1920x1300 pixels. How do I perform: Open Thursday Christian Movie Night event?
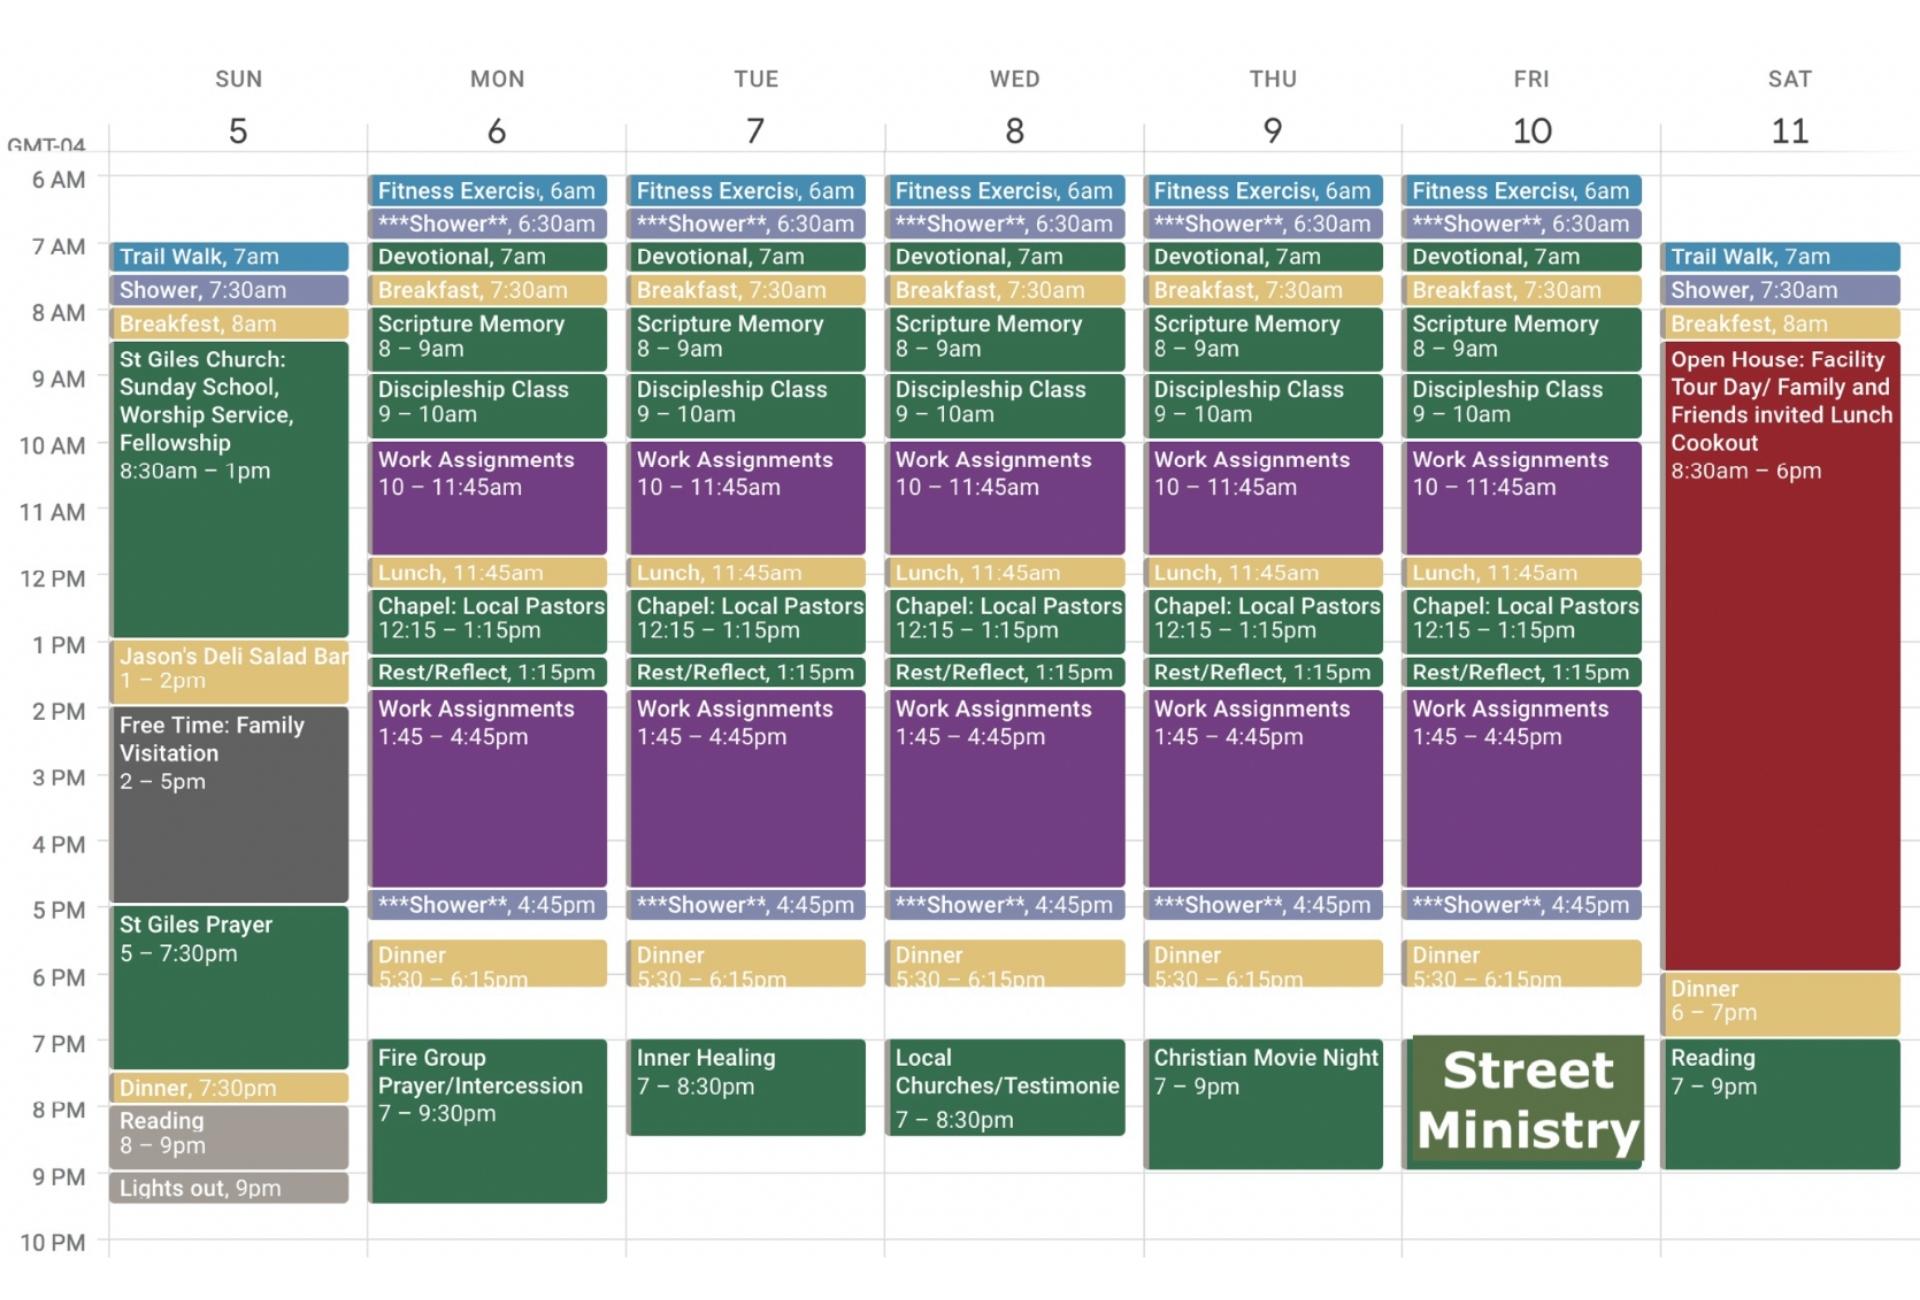point(1264,1102)
